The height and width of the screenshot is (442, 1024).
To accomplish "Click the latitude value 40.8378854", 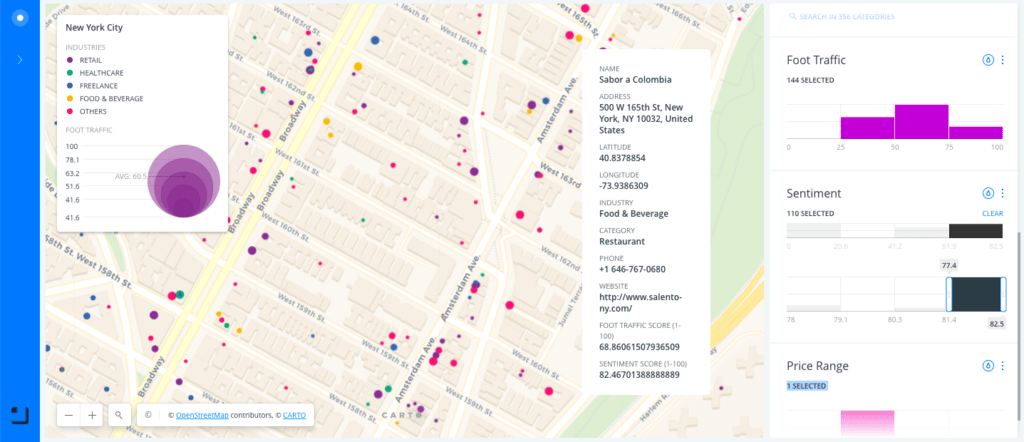I will 623,158.
